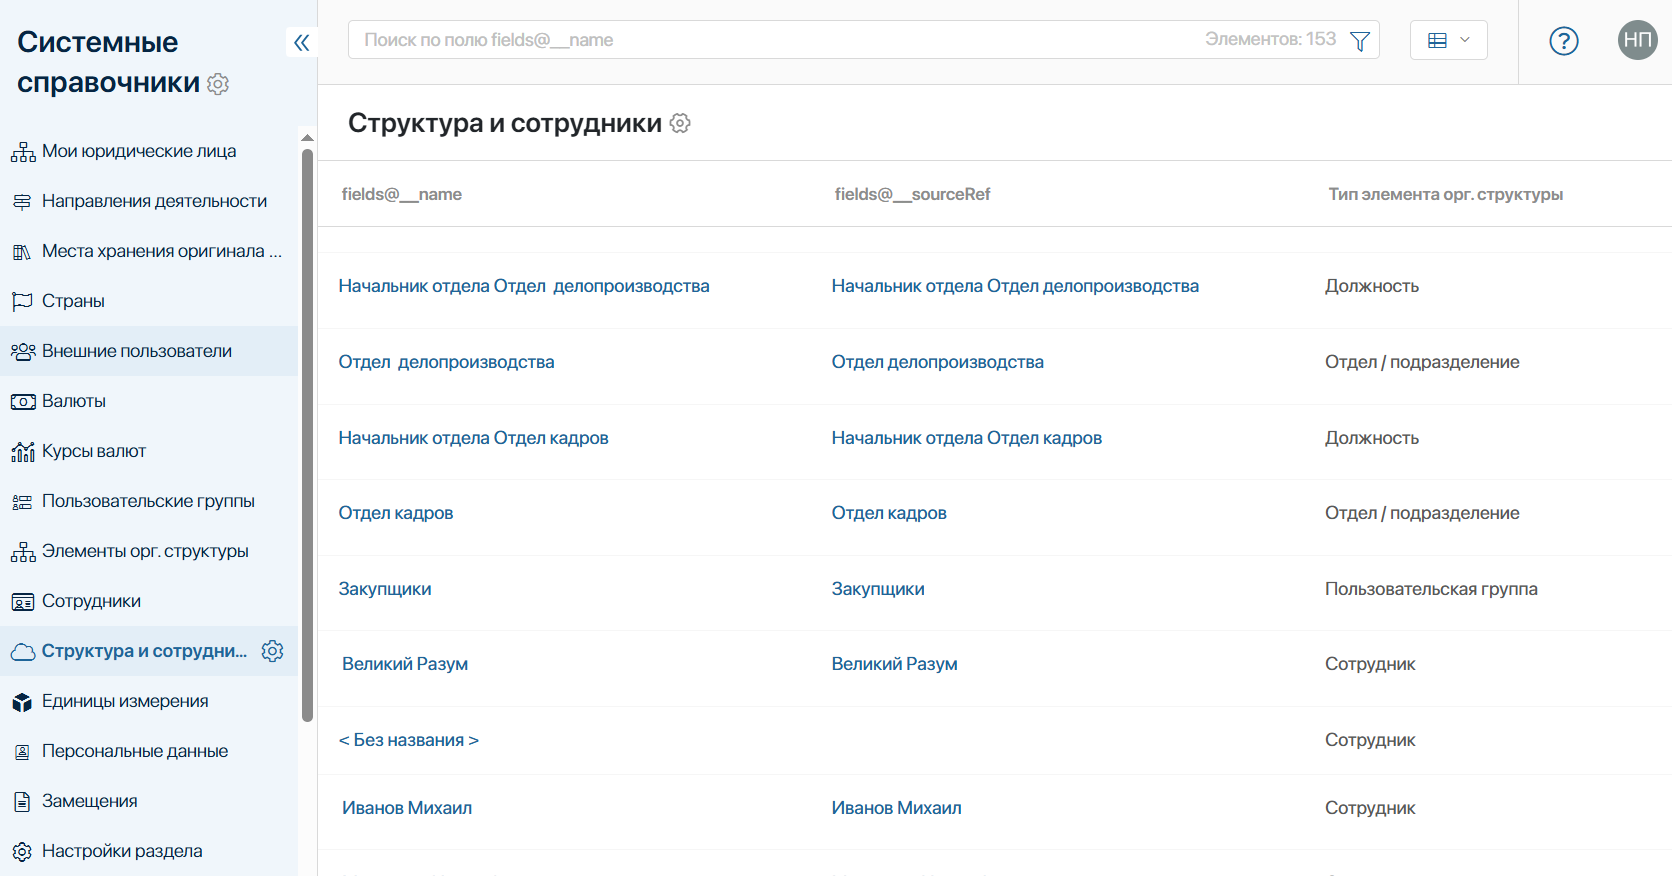Open the search filter funnel icon
This screenshot has height=876, width=1672.
point(1359,41)
